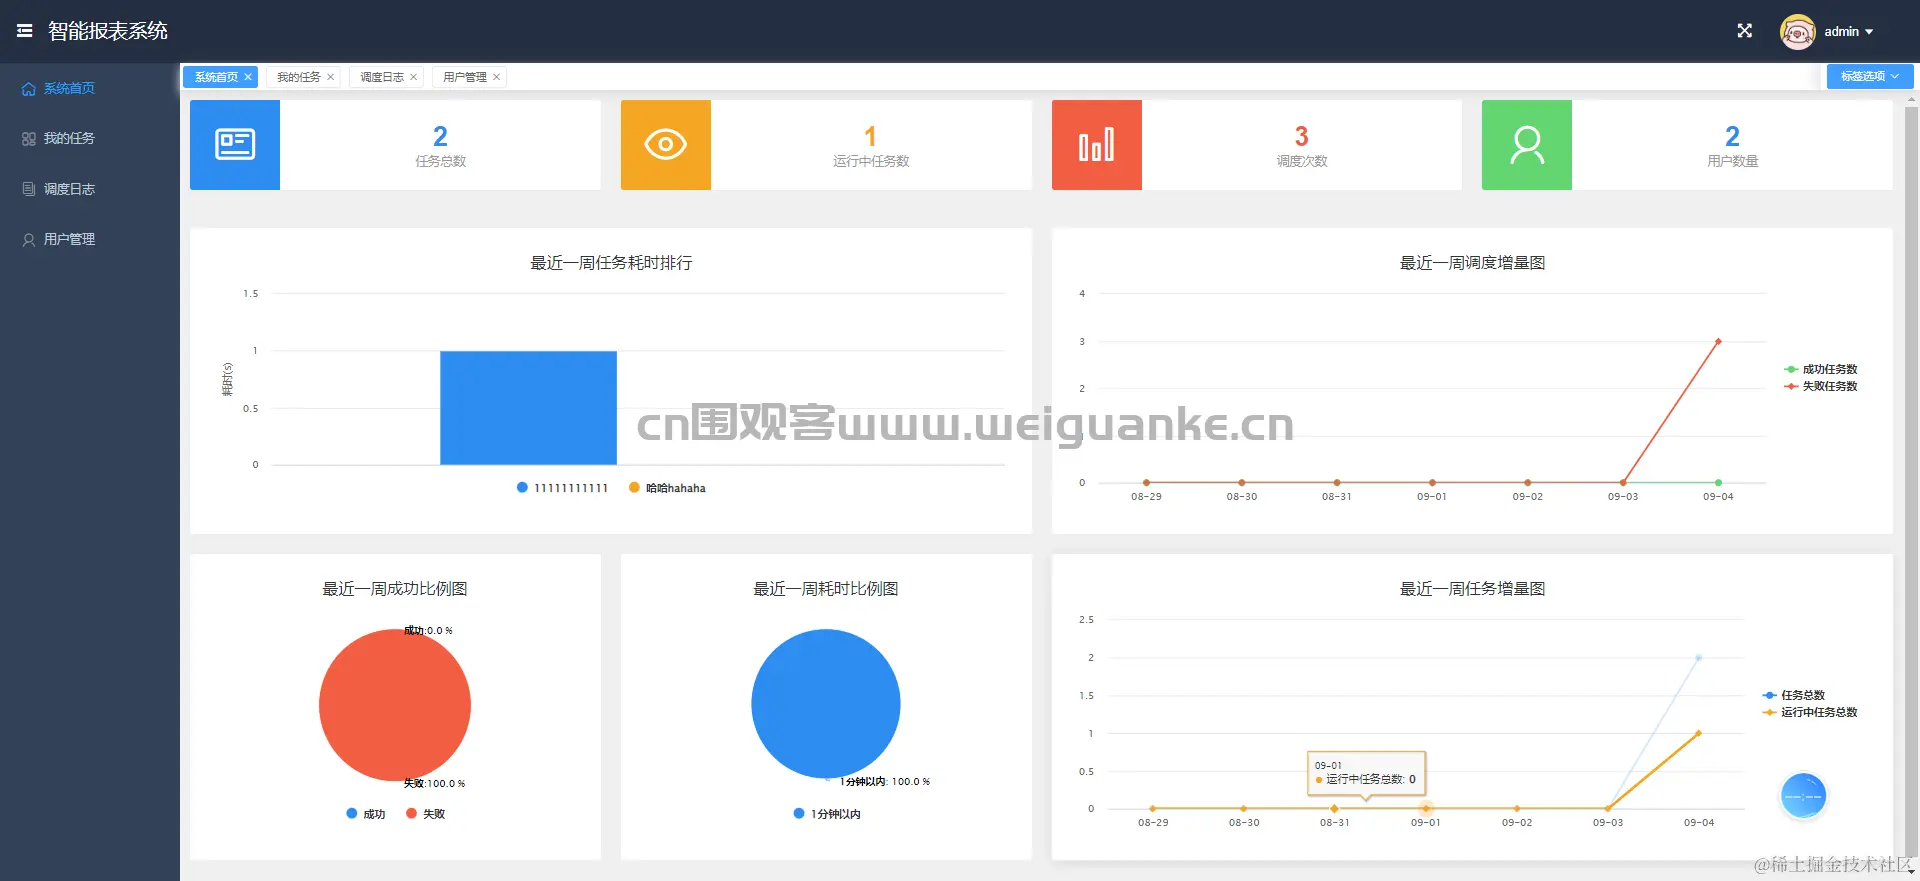Image resolution: width=1920 pixels, height=881 pixels.
Task: Click the 调度次数 value 3
Action: point(1302,136)
